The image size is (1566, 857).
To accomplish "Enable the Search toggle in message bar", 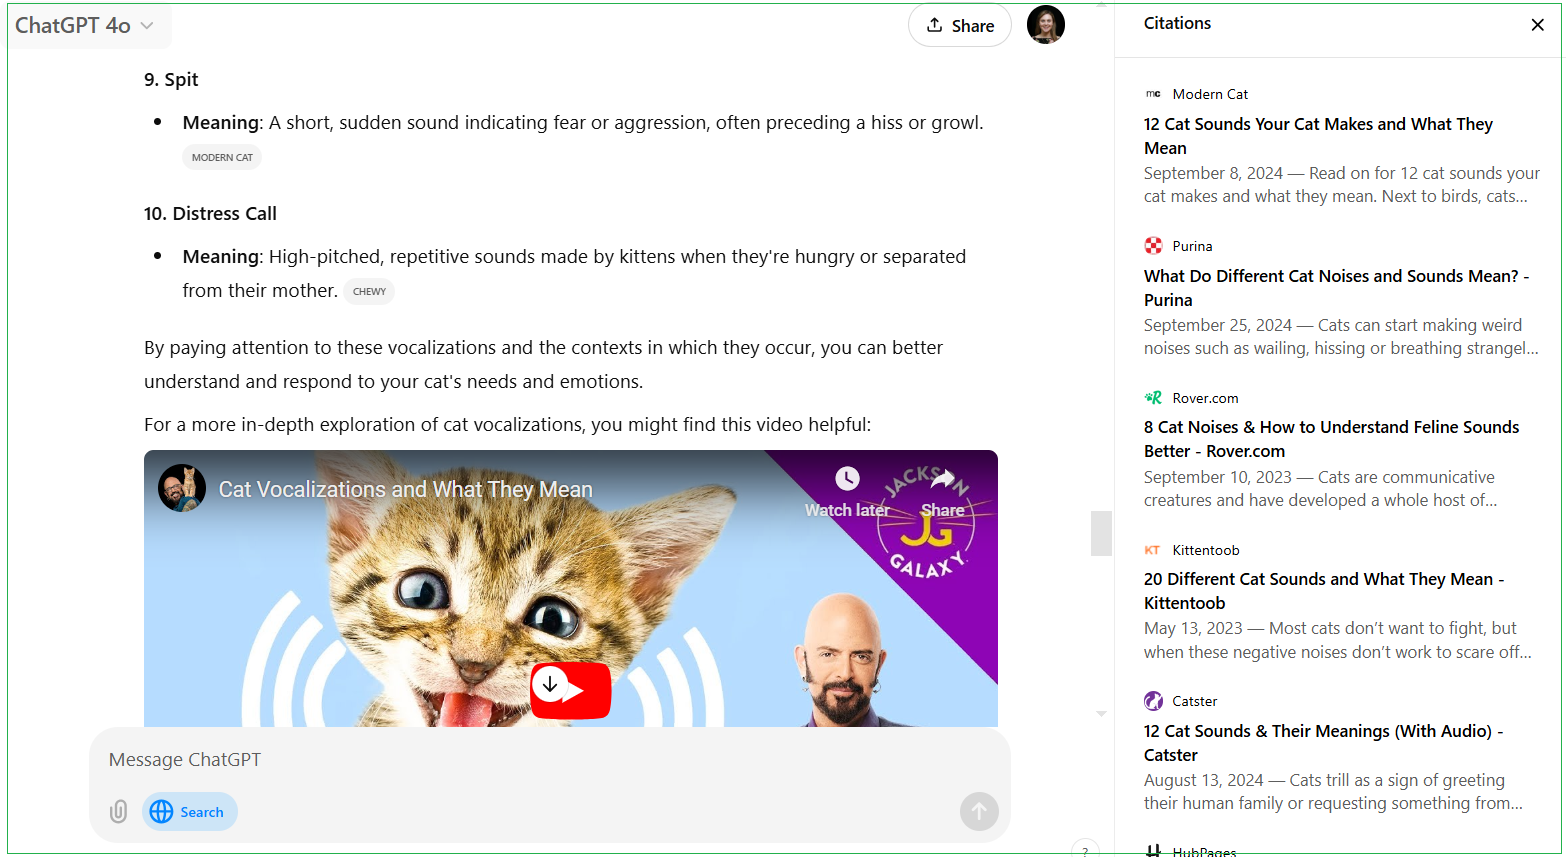I will pyautogui.click(x=189, y=811).
